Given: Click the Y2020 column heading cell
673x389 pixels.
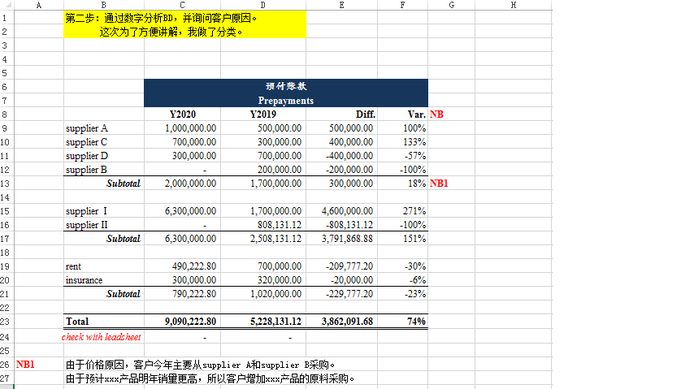Looking at the screenshot, I should pyautogui.click(x=182, y=114).
